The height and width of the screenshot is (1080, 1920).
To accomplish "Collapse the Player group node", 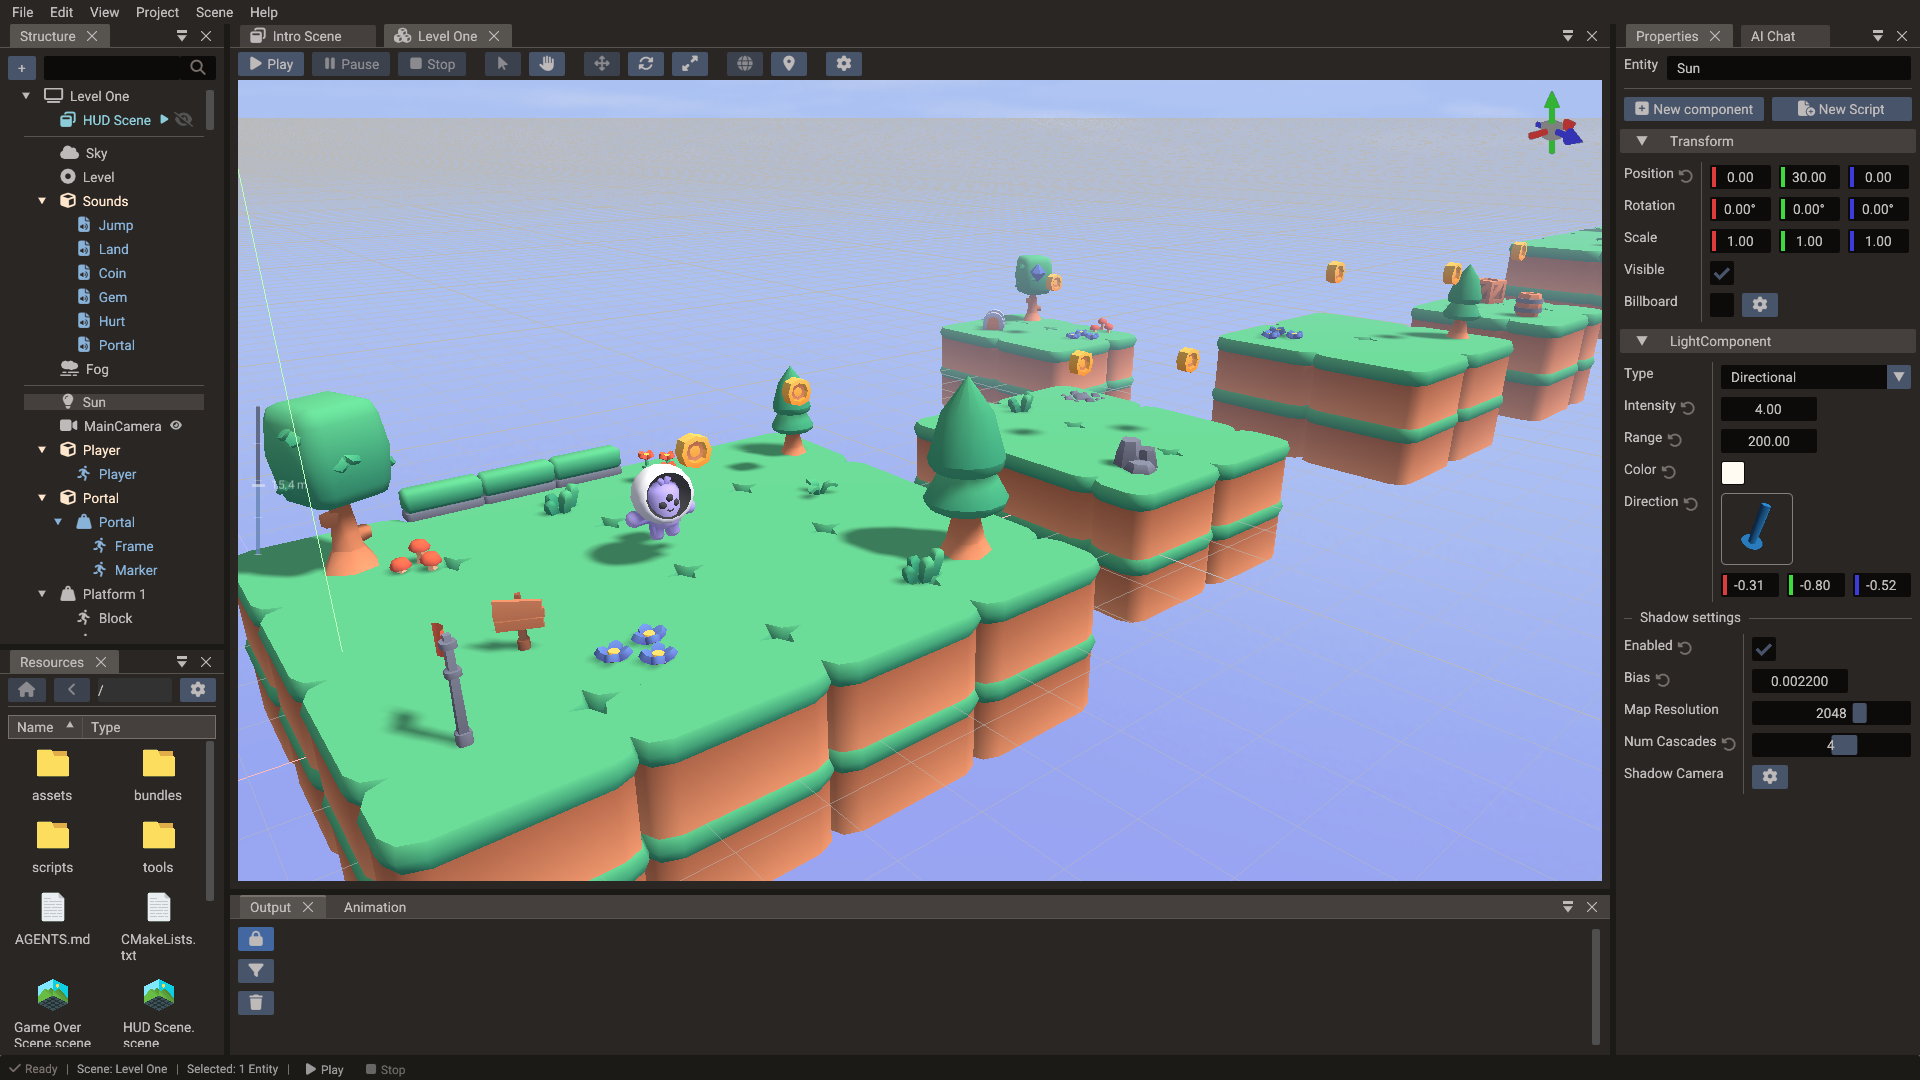I will pyautogui.click(x=42, y=450).
